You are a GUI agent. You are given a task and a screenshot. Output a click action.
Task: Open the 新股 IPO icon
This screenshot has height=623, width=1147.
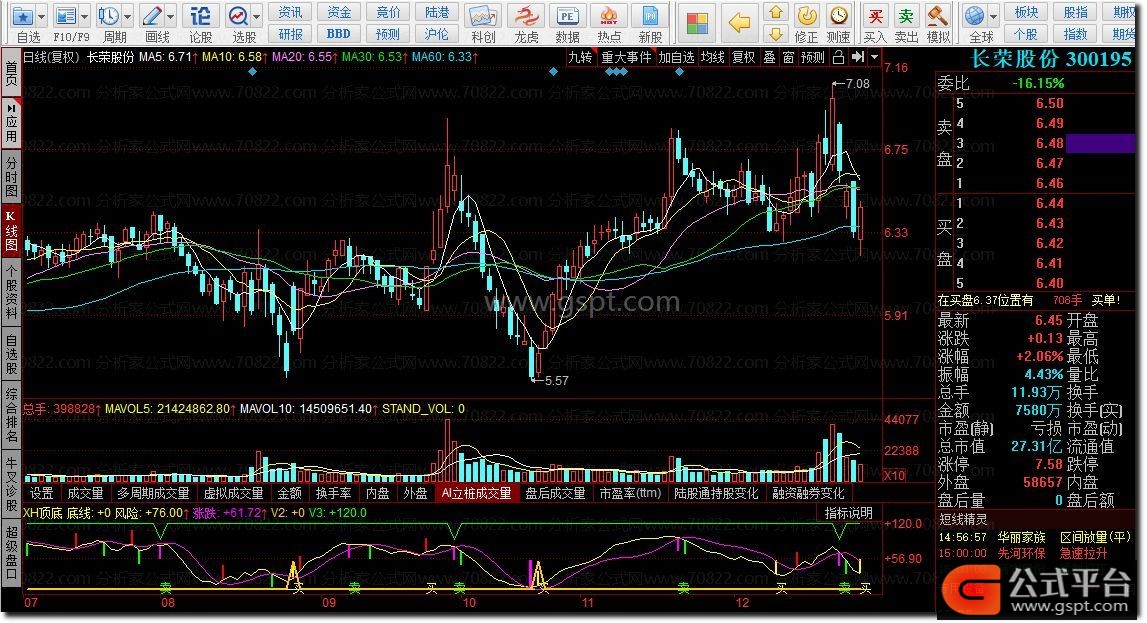pos(650,16)
